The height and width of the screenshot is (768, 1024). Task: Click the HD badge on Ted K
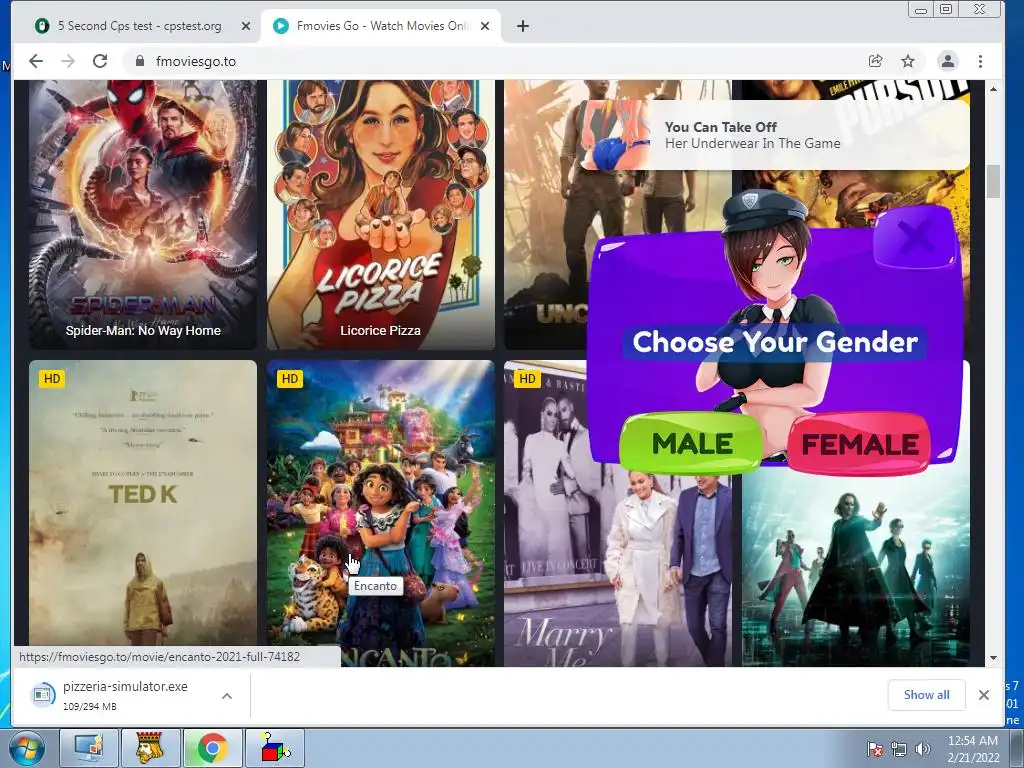coord(52,379)
